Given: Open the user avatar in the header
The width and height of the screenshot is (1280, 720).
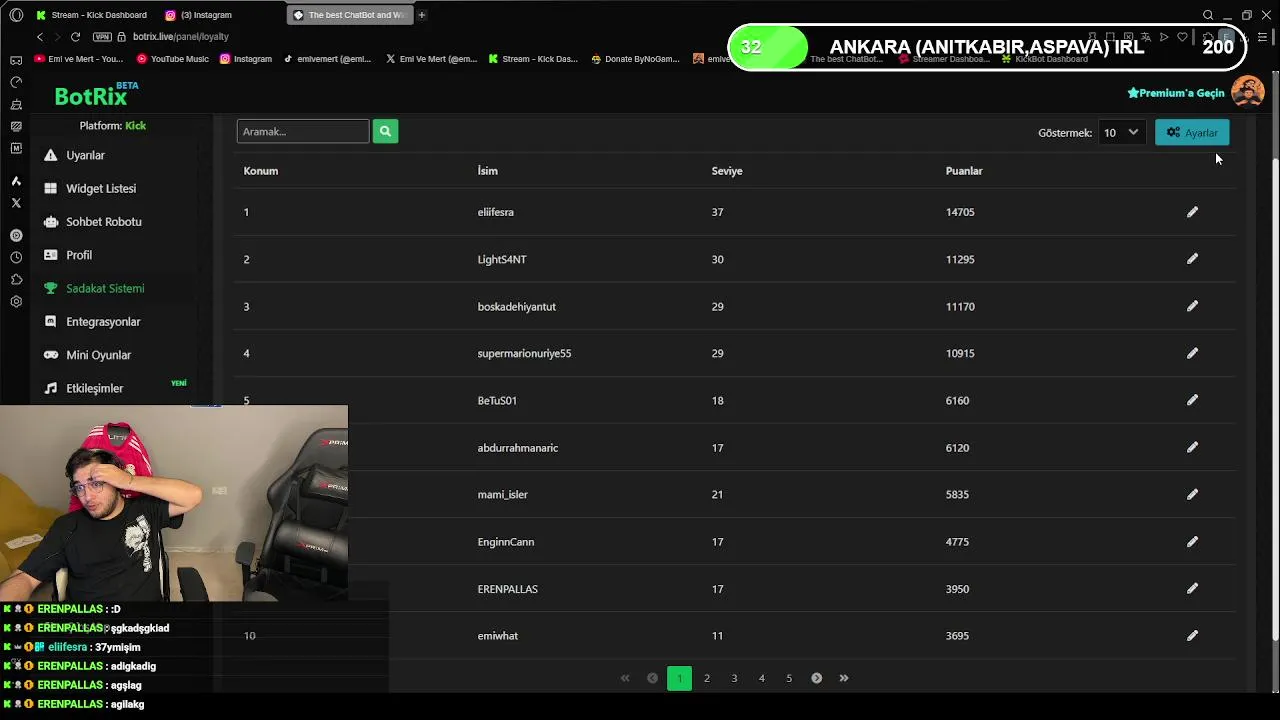Looking at the screenshot, I should click(x=1247, y=92).
